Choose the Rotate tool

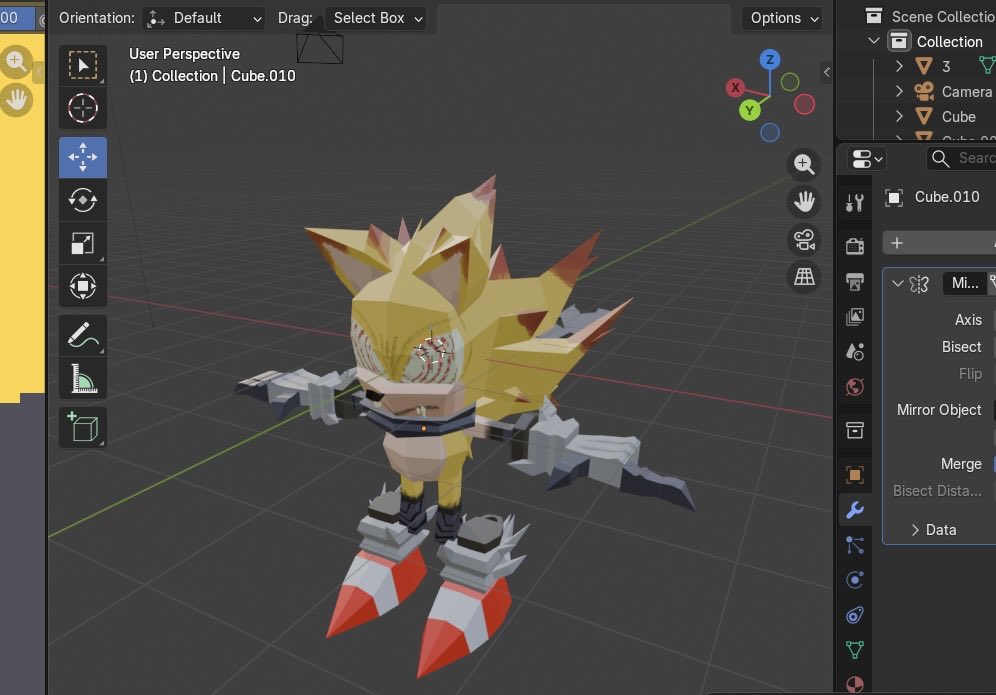83,200
